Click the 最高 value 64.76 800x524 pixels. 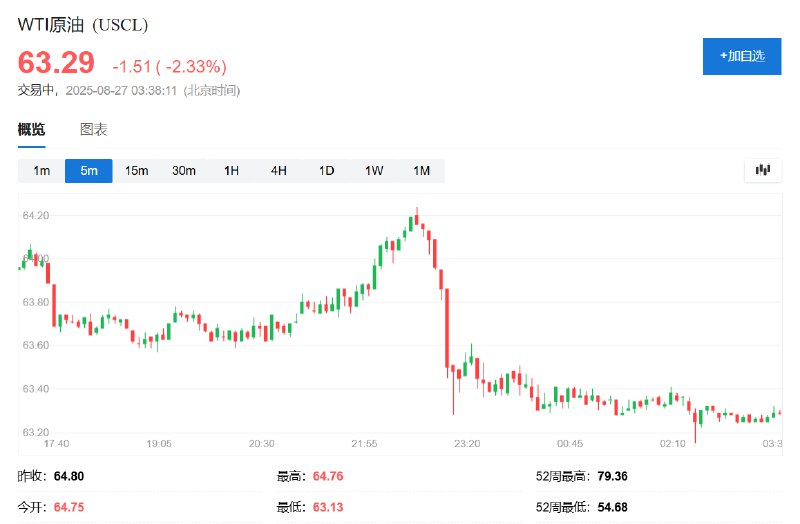(x=328, y=477)
